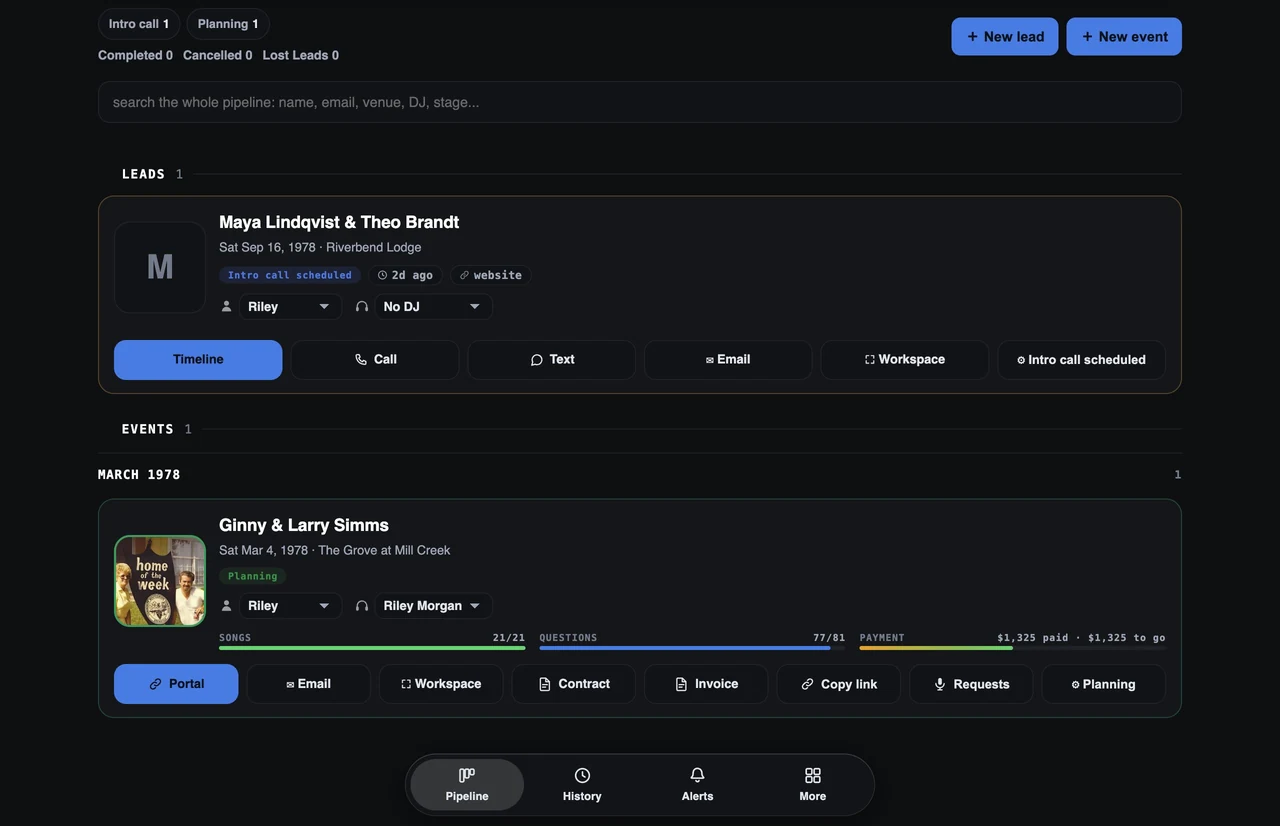This screenshot has height=826, width=1280.
Task: Open song Requests for Simms event
Action: 971,684
